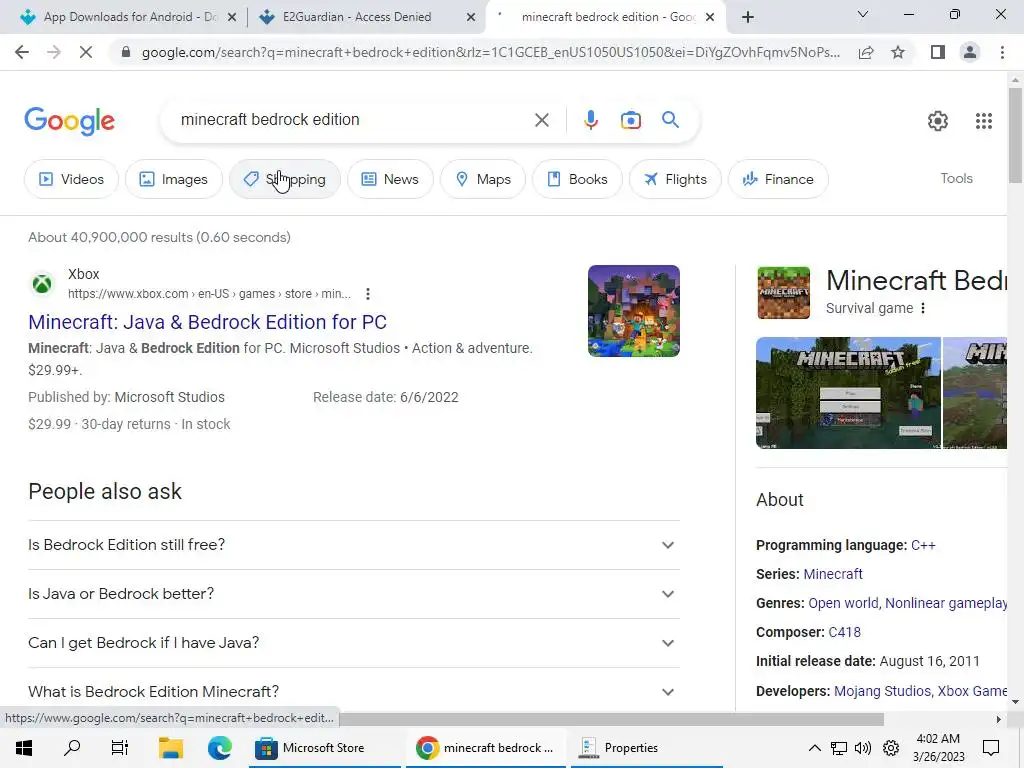
Task: Submit search with magnifier icon
Action: tap(670, 120)
